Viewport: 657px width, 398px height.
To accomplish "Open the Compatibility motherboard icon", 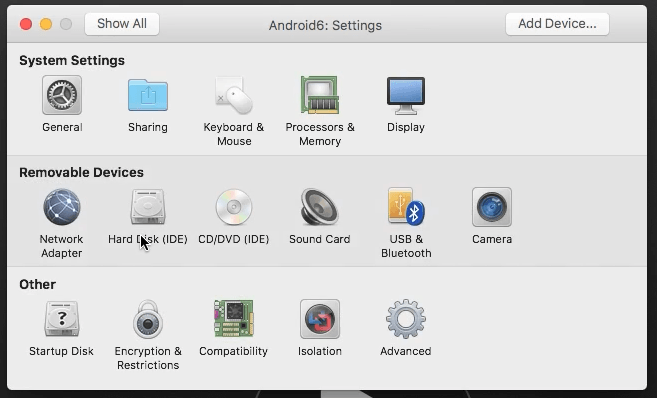I will pyautogui.click(x=234, y=319).
